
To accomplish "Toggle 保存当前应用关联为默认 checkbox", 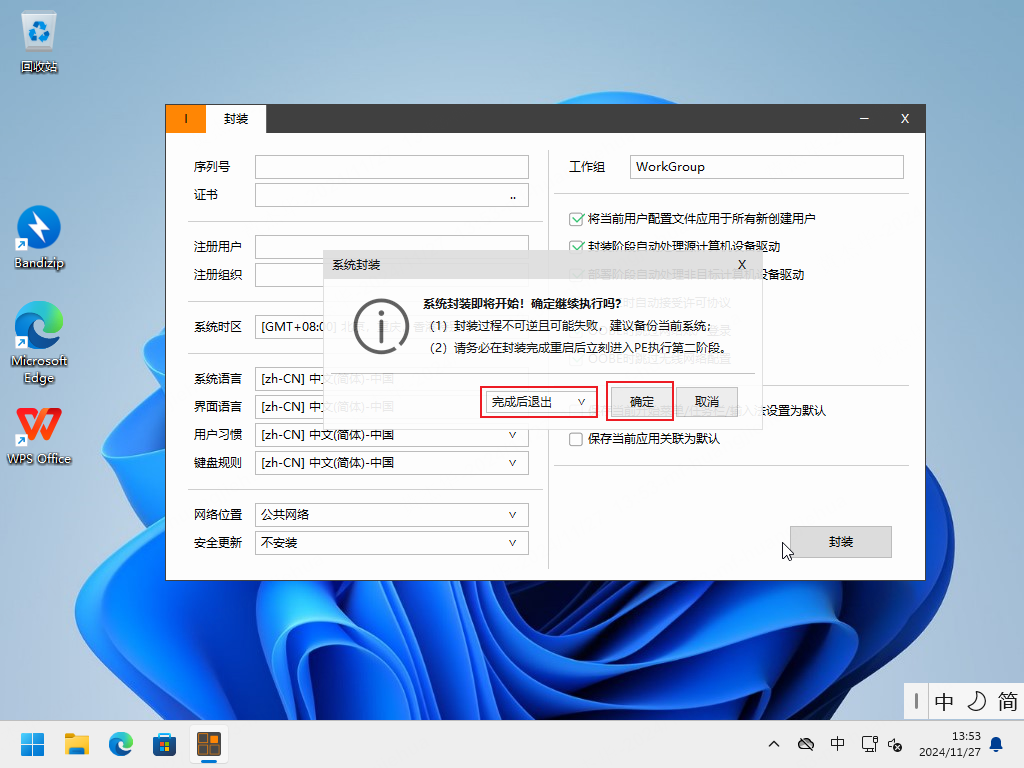I will pyautogui.click(x=576, y=439).
